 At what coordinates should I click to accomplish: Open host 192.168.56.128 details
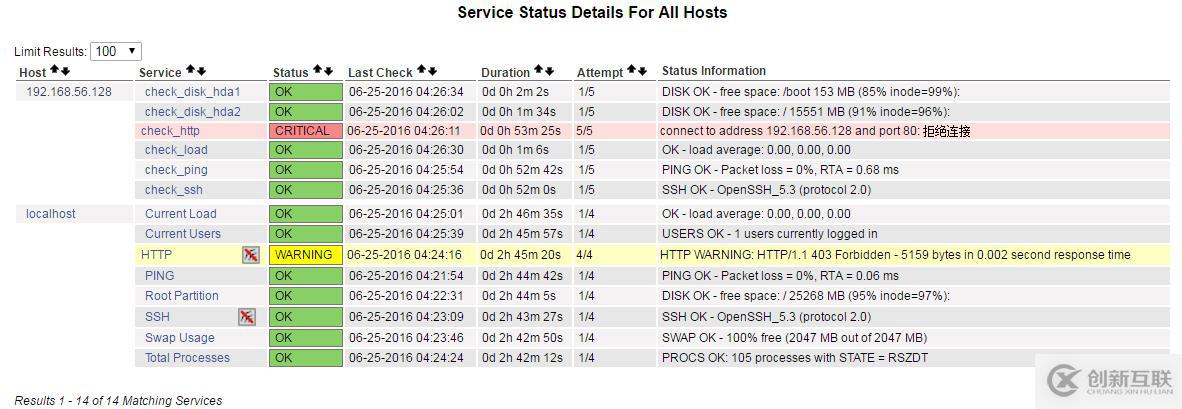69,92
